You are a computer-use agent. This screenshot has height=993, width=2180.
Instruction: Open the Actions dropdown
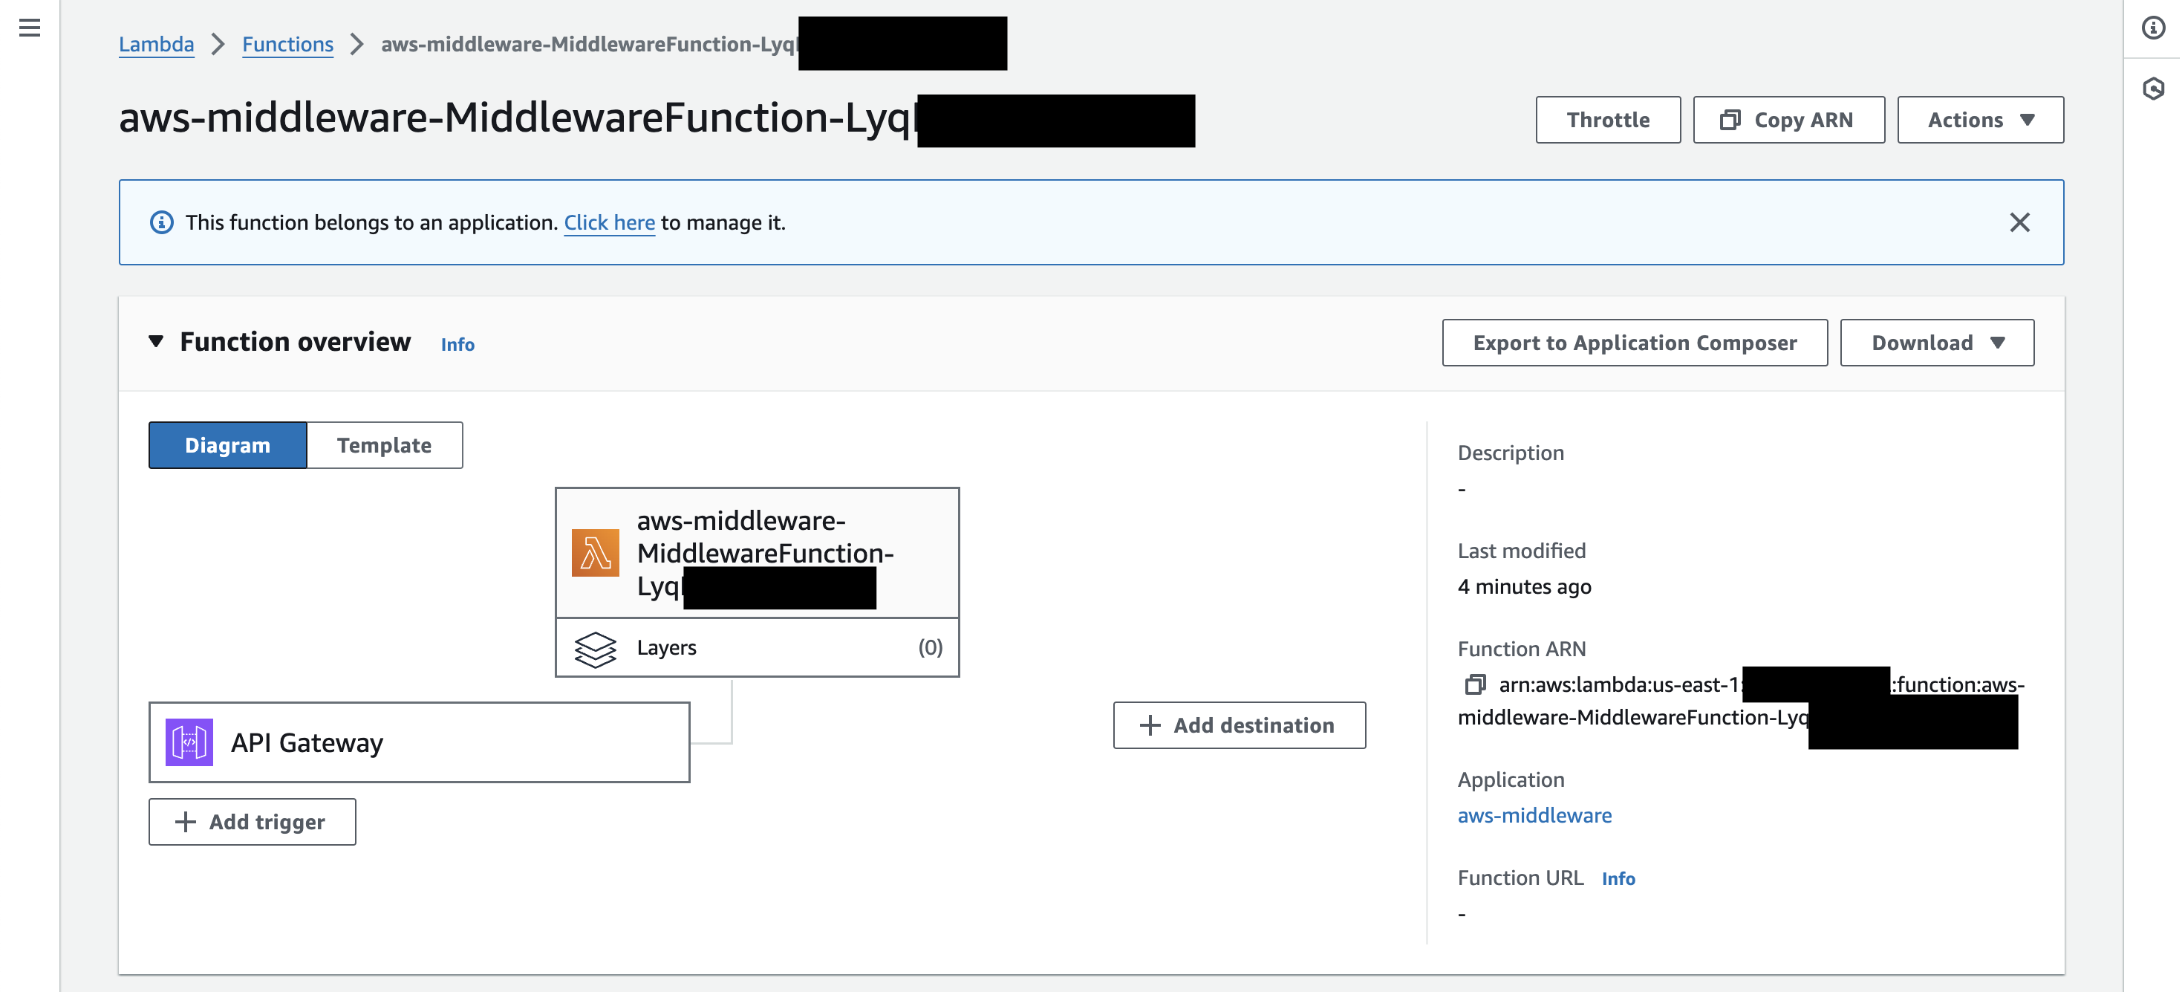pyautogui.click(x=1980, y=119)
